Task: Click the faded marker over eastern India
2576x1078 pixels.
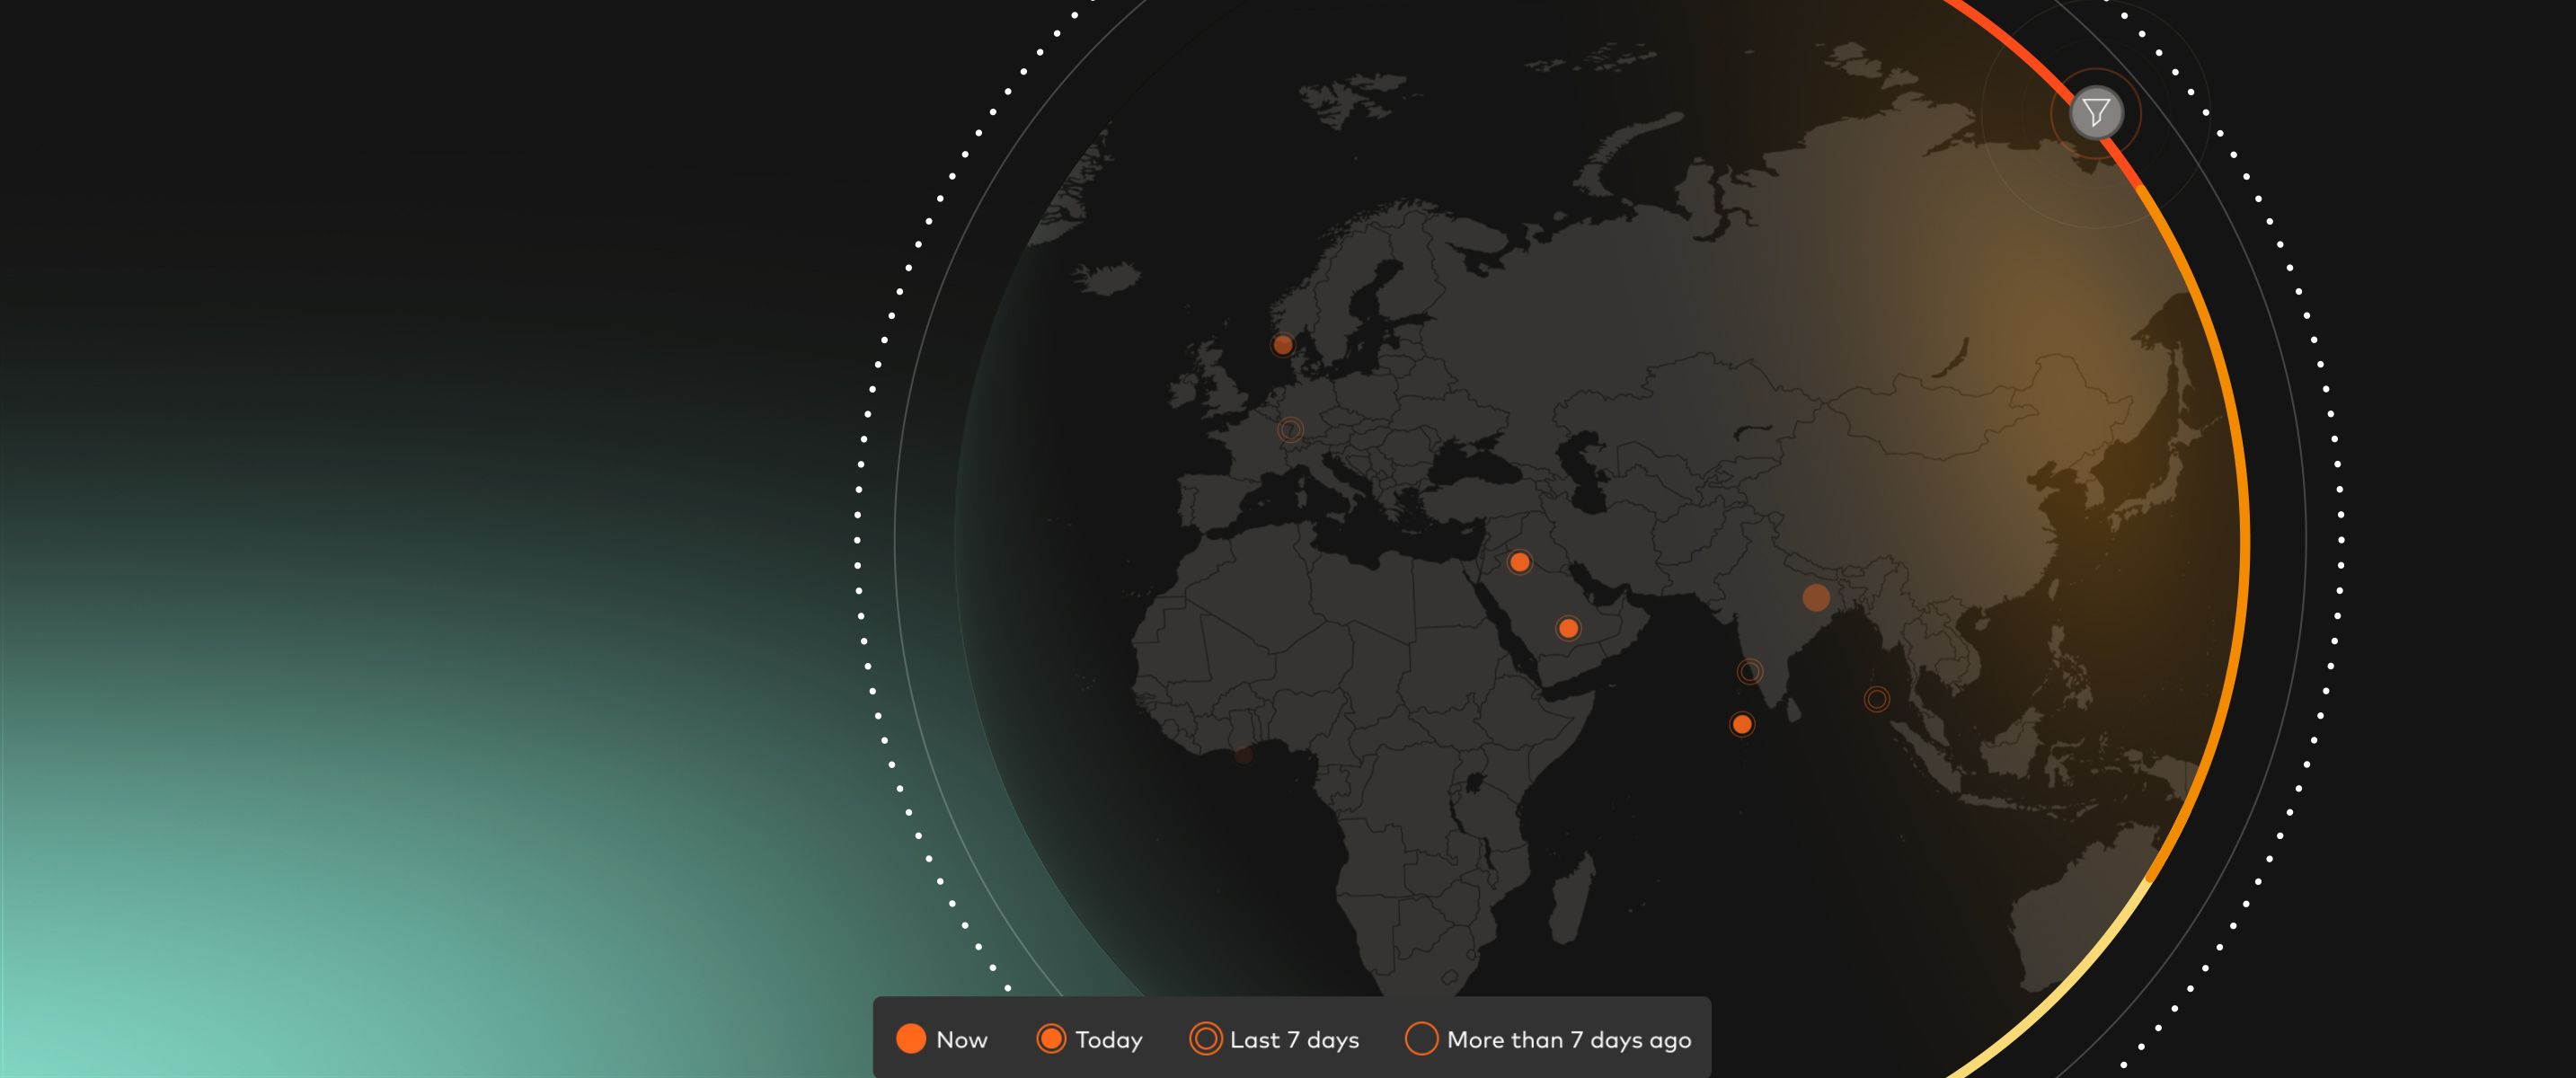Action: [1816, 598]
